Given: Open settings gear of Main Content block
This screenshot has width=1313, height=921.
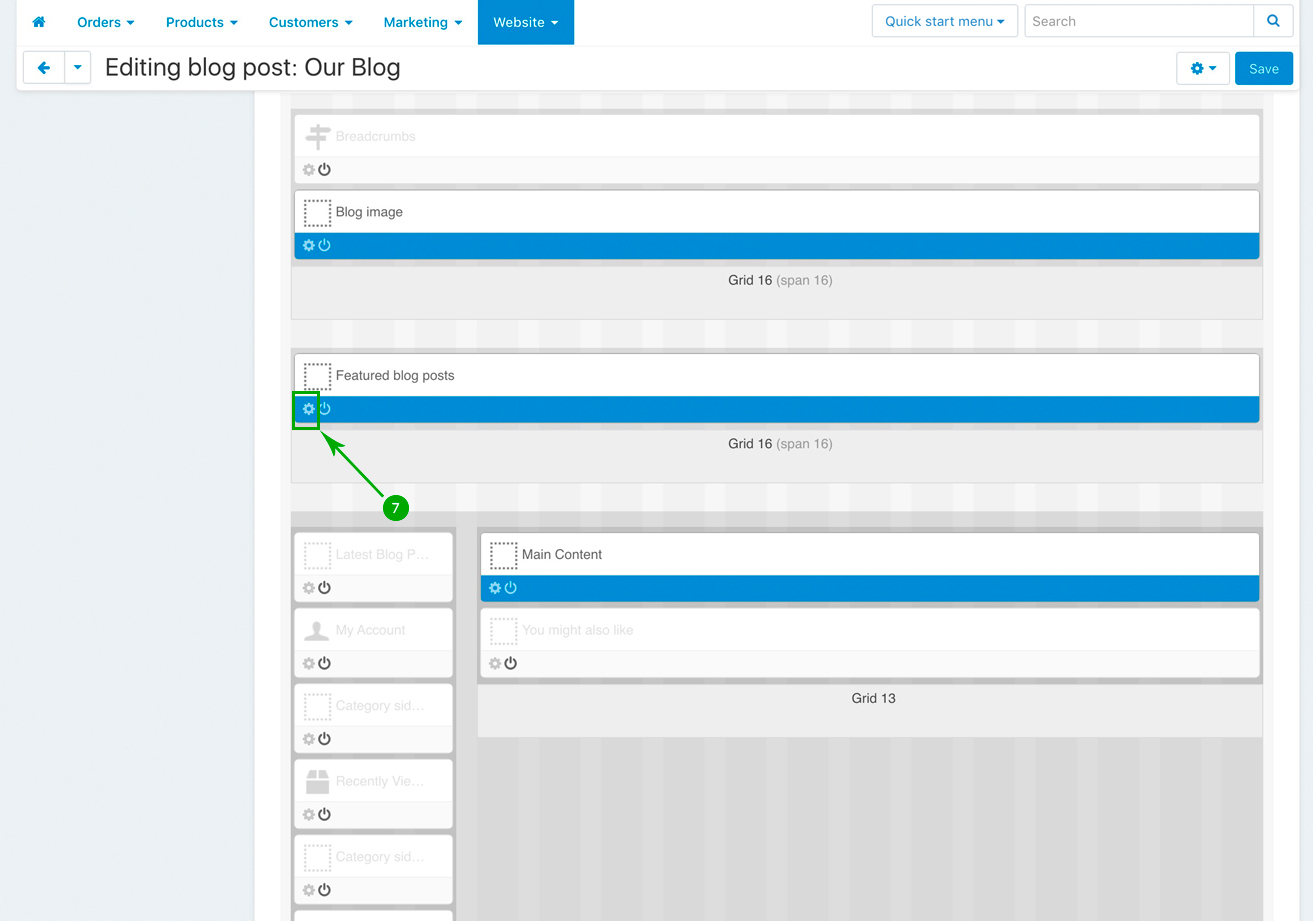Looking at the screenshot, I should coord(495,588).
